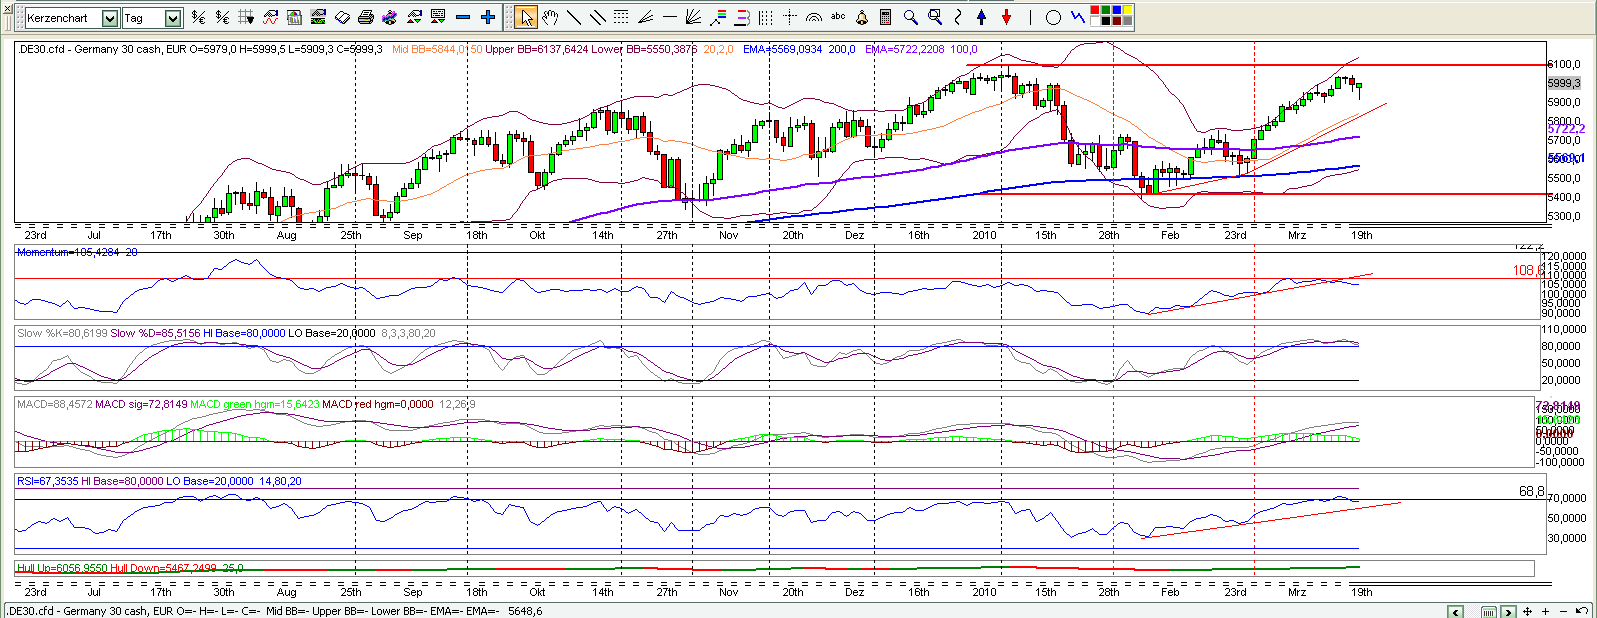Viewport: 1597px width, 618px height.
Task: Click the alarm bell icon
Action: coord(862,17)
